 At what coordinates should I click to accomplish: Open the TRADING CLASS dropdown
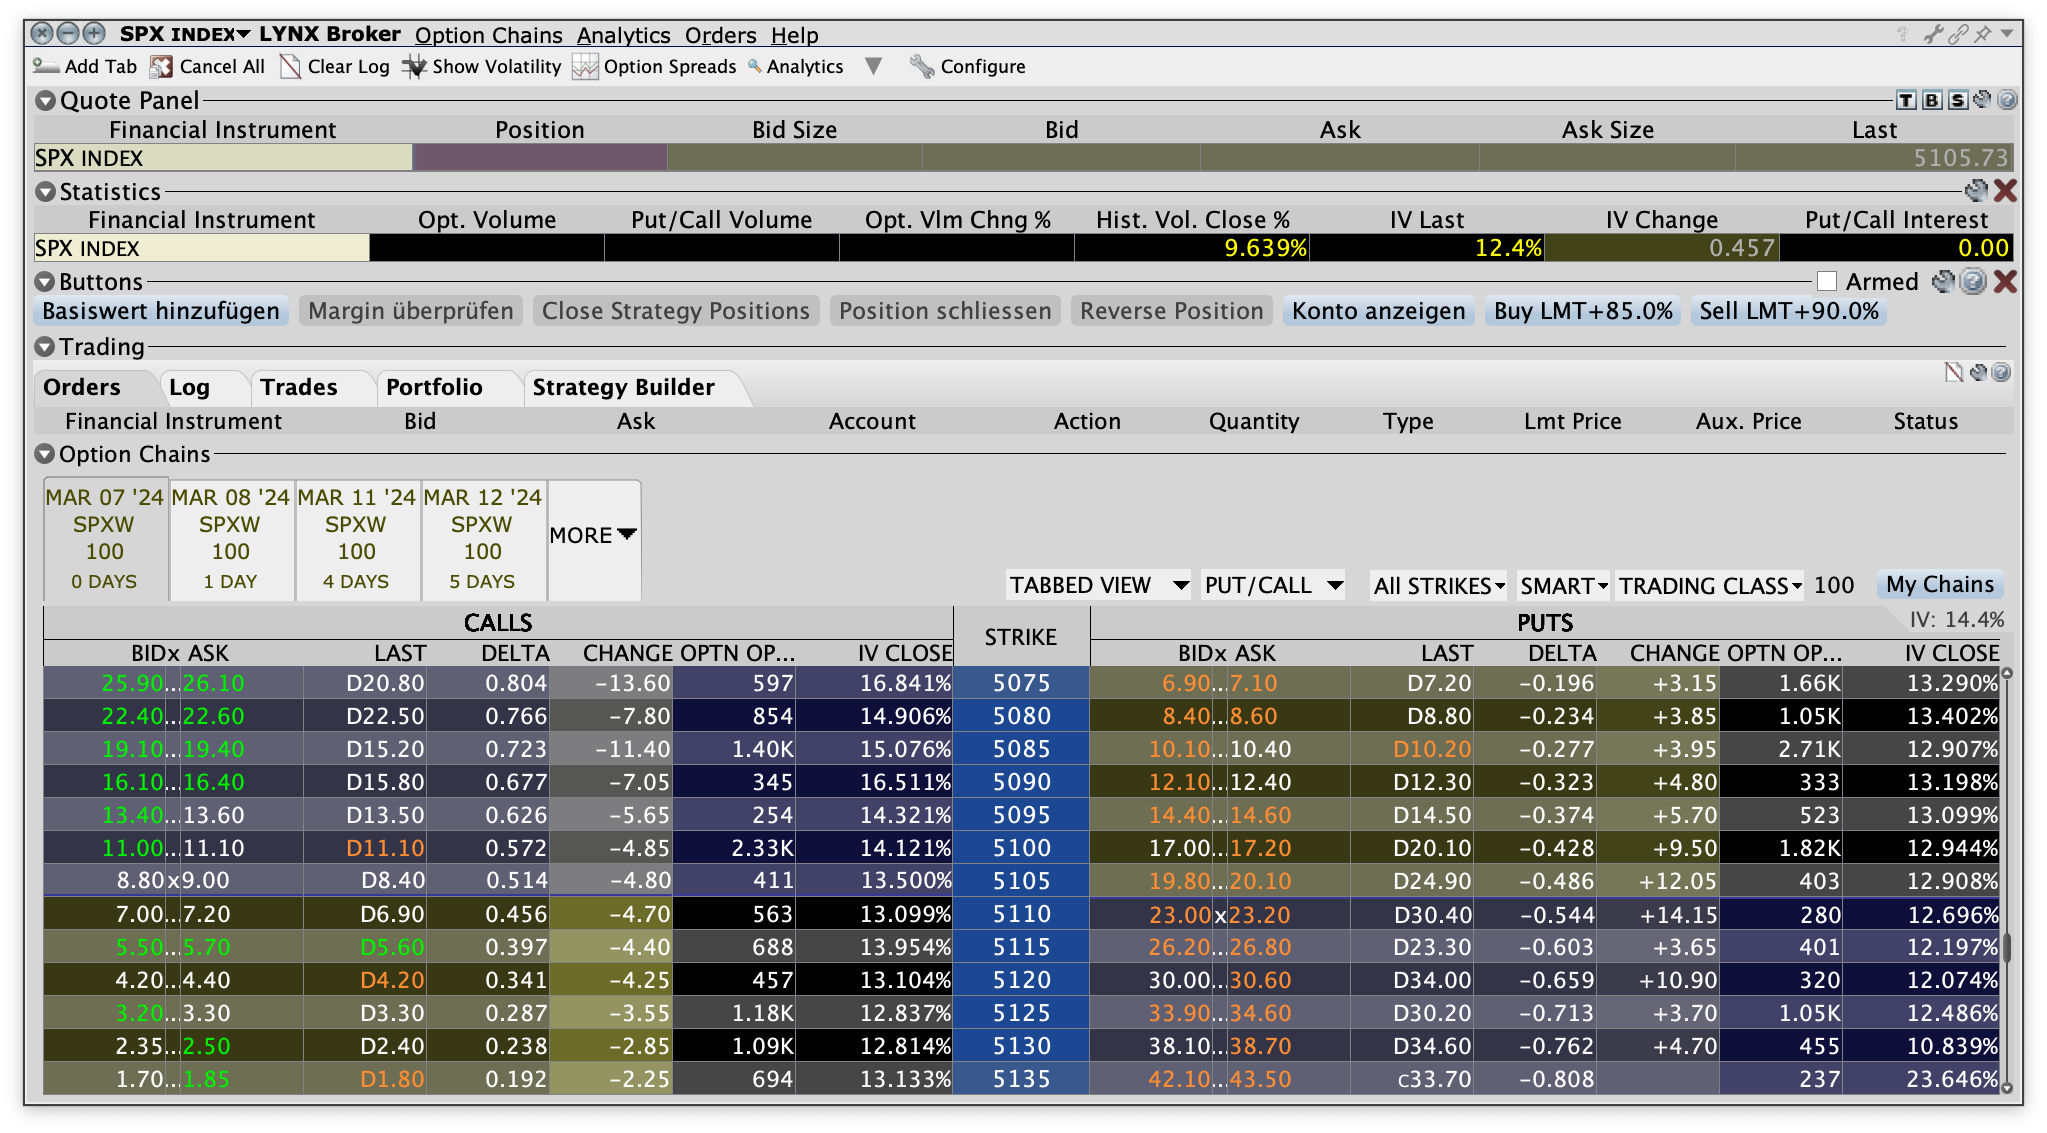1710,585
